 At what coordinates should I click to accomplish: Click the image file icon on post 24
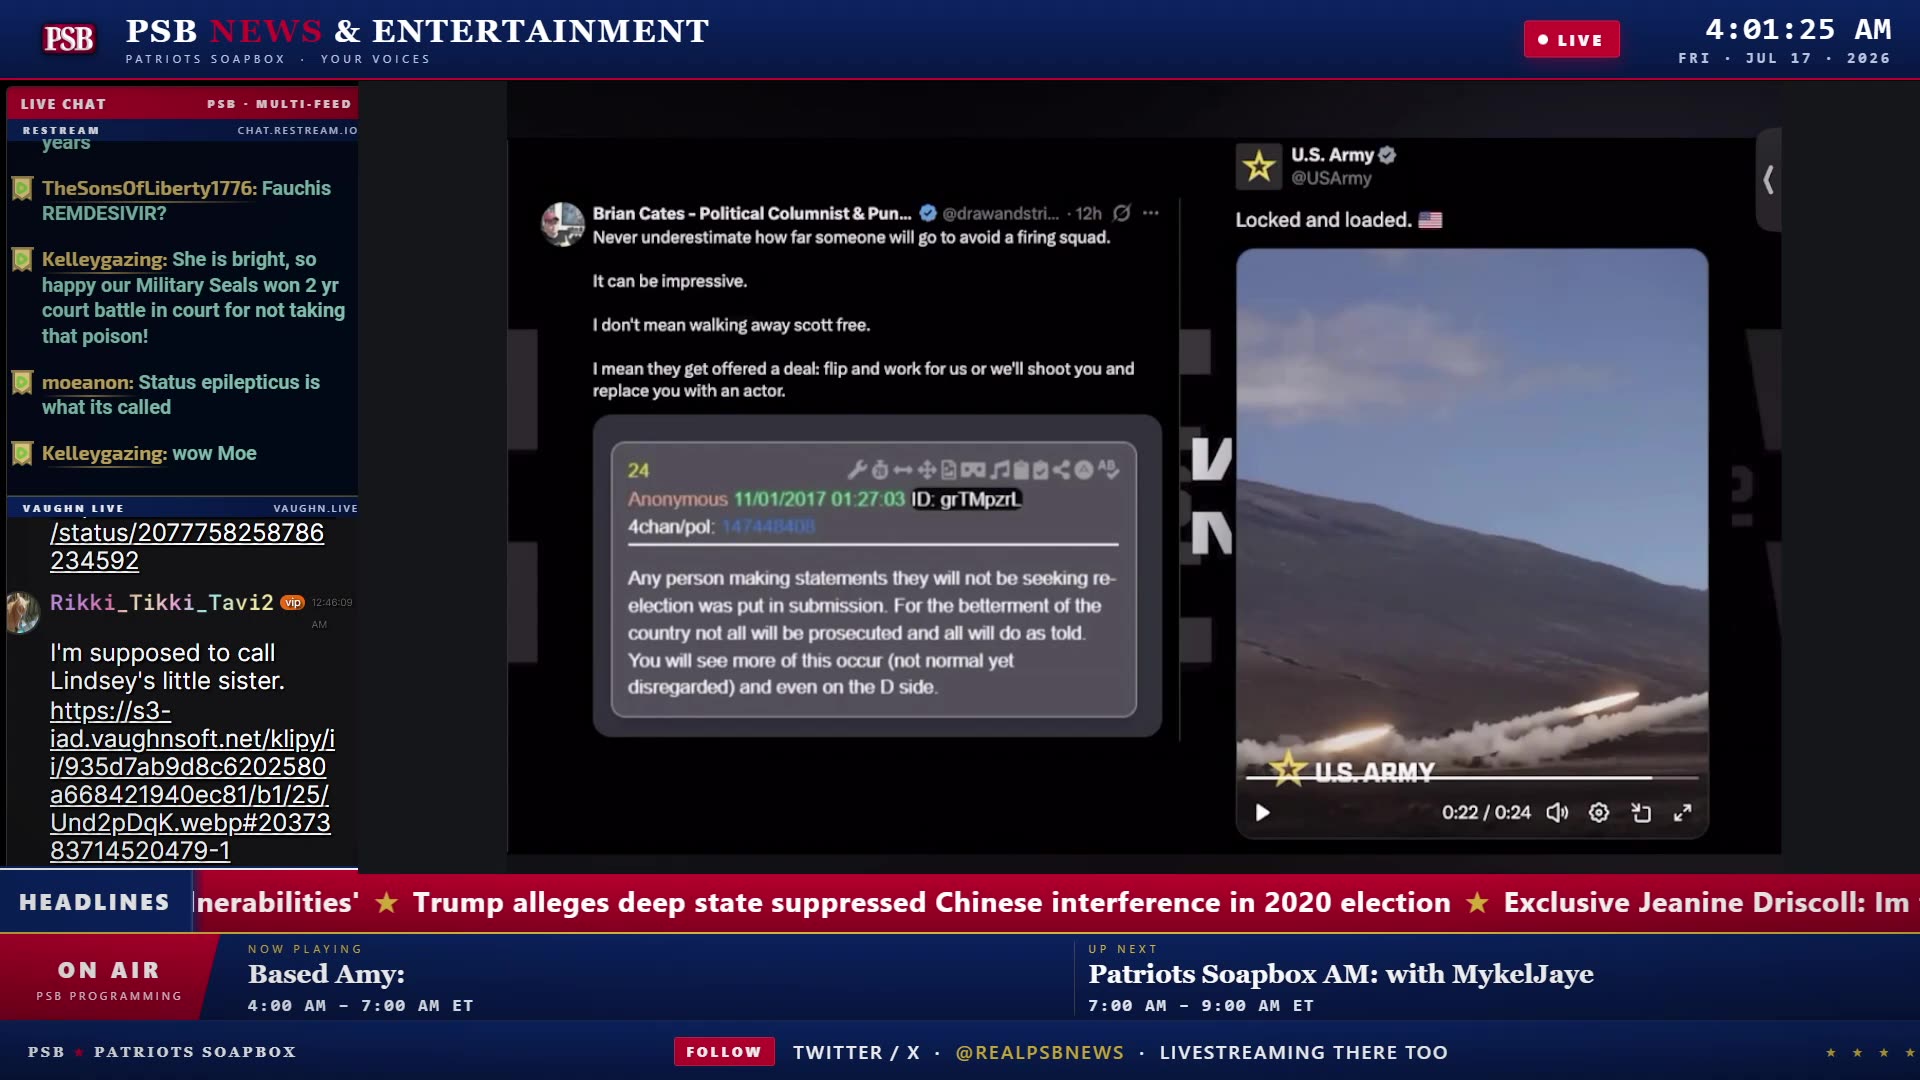pos(949,470)
